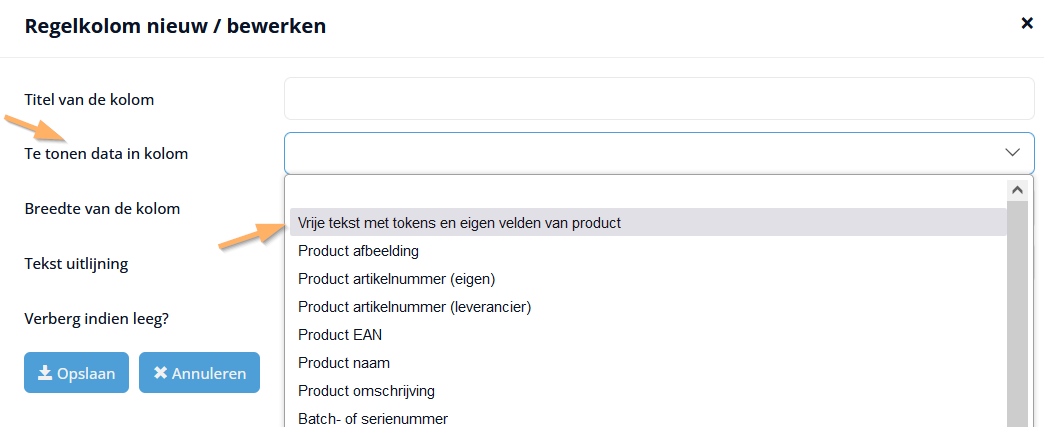1044x427 pixels.
Task: Click the Te tonen data combo box
Action: pos(659,153)
